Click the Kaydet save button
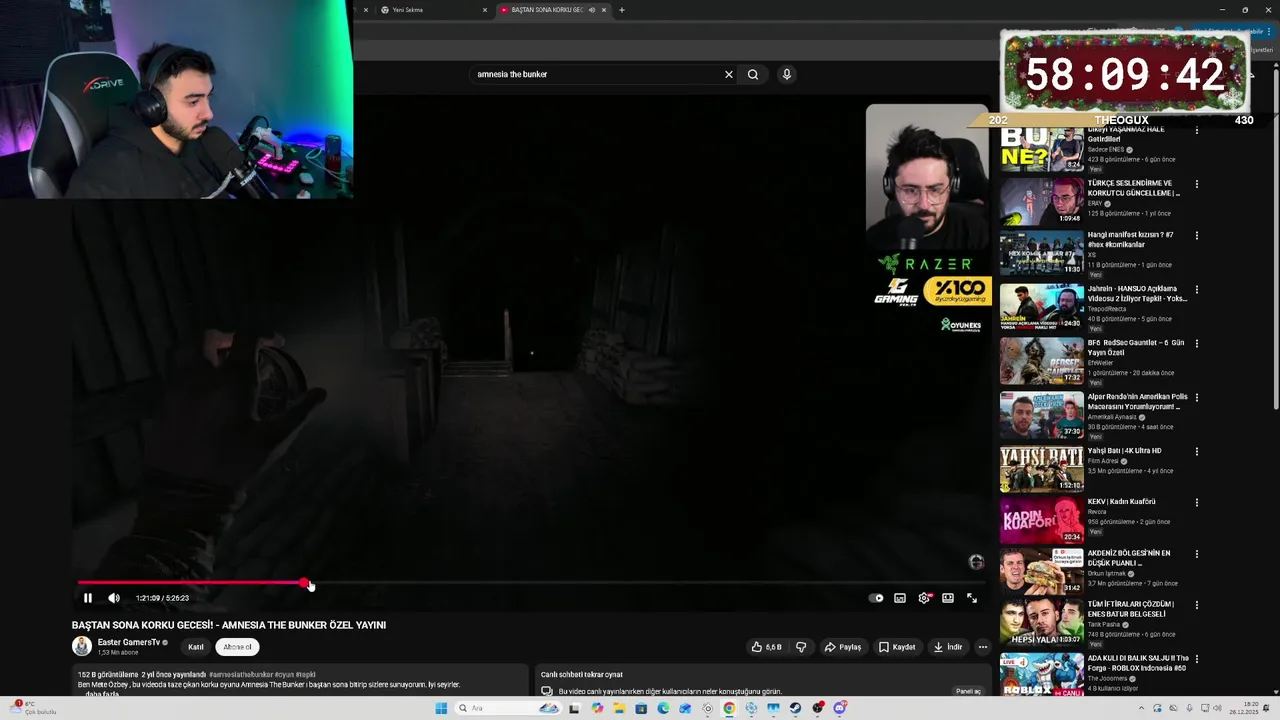1280x720 pixels. tap(897, 647)
